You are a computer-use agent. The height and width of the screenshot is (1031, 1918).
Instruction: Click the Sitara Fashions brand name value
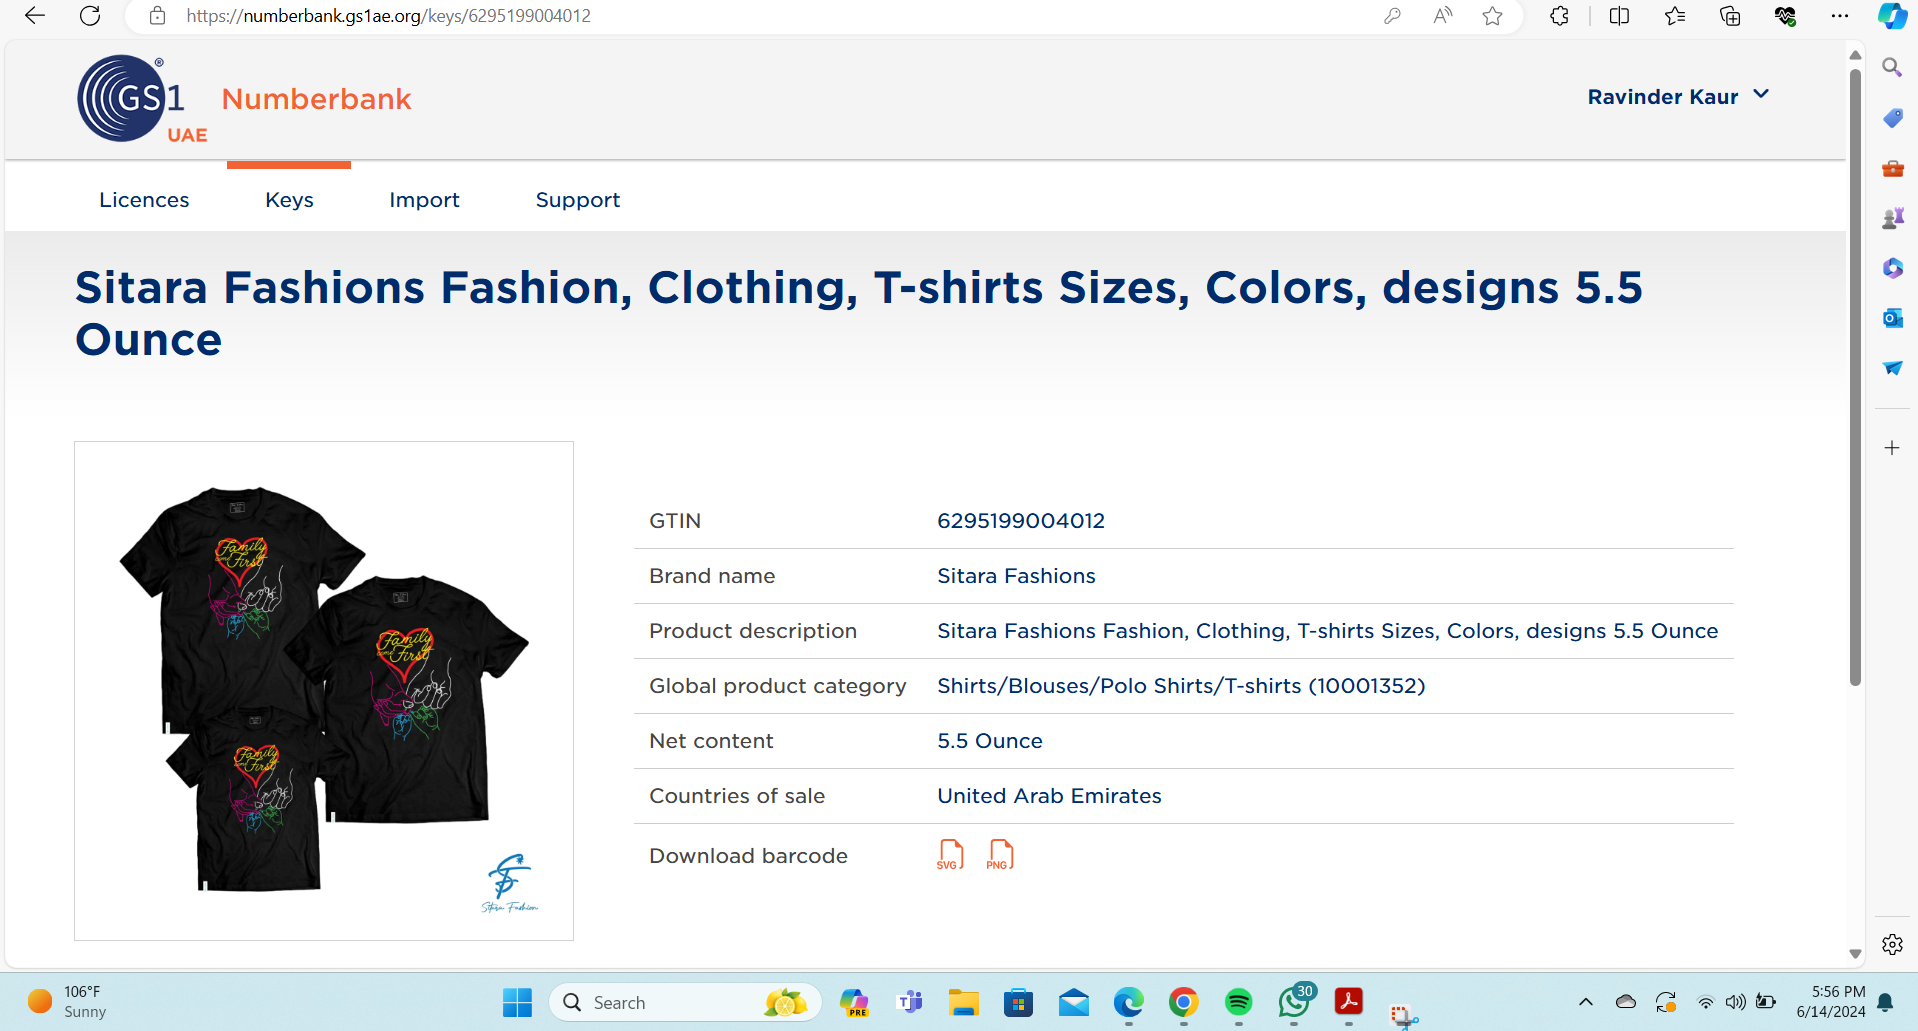[x=1016, y=576]
